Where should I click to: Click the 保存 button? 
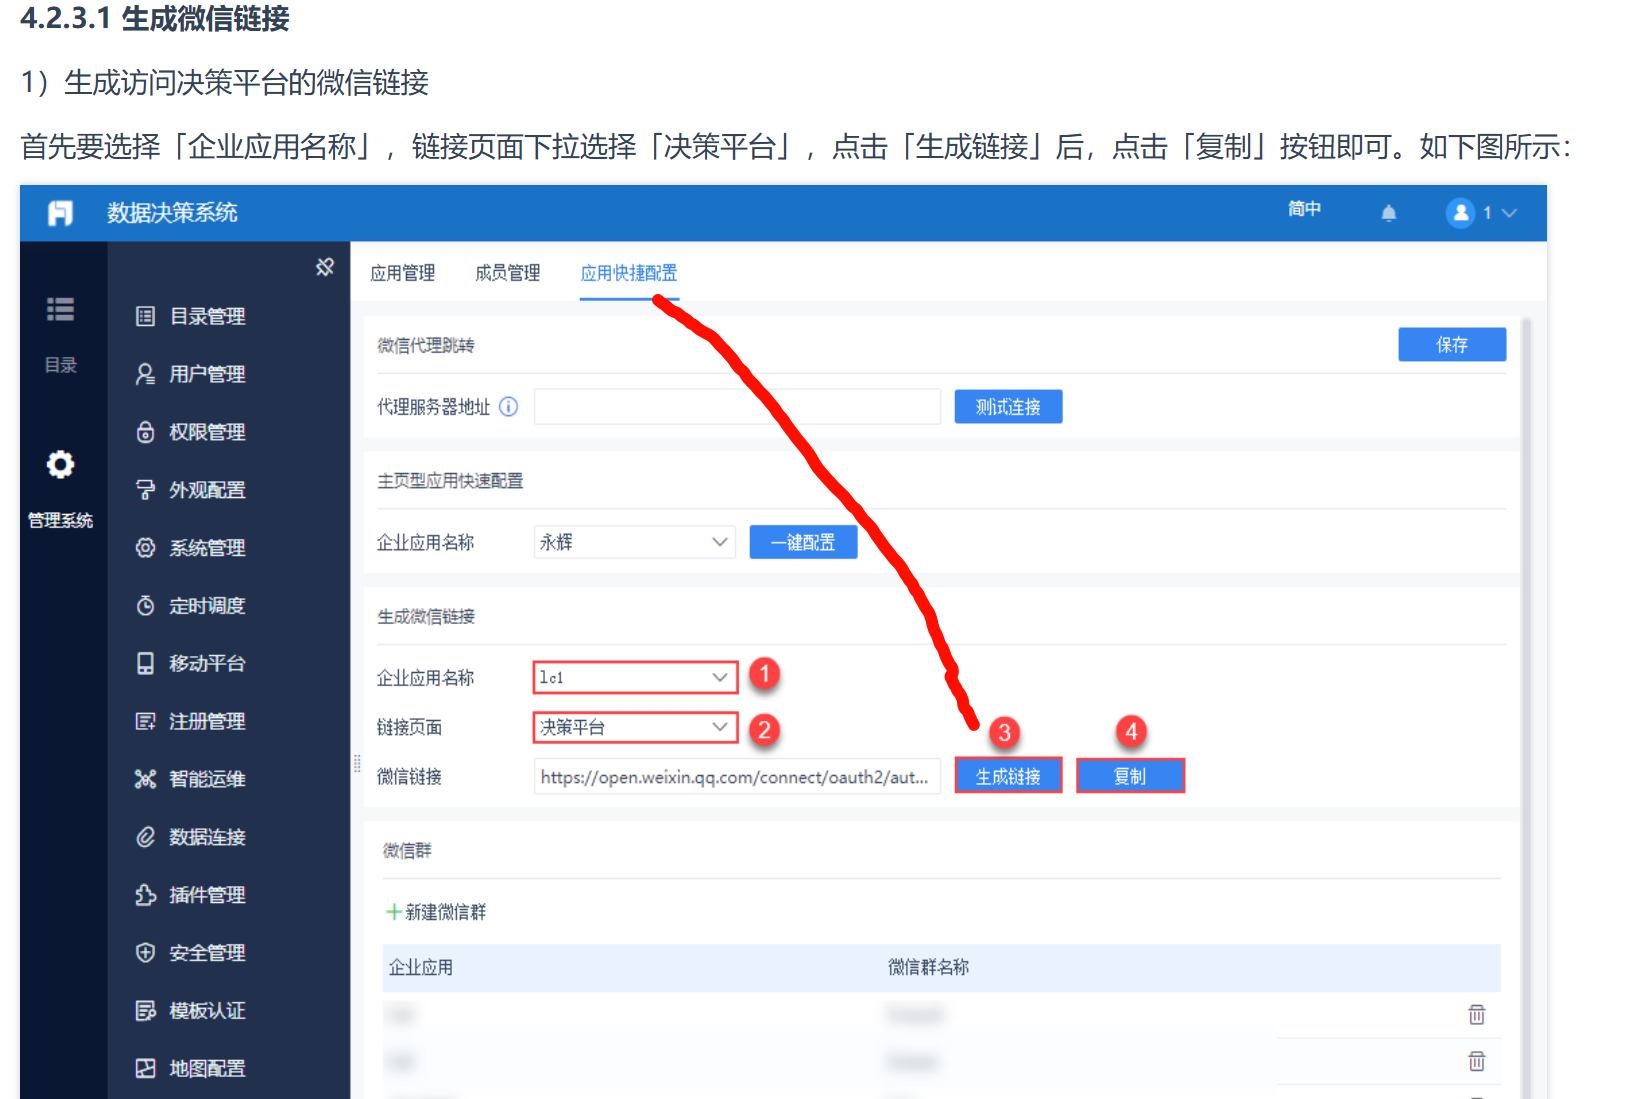pyautogui.click(x=1452, y=344)
